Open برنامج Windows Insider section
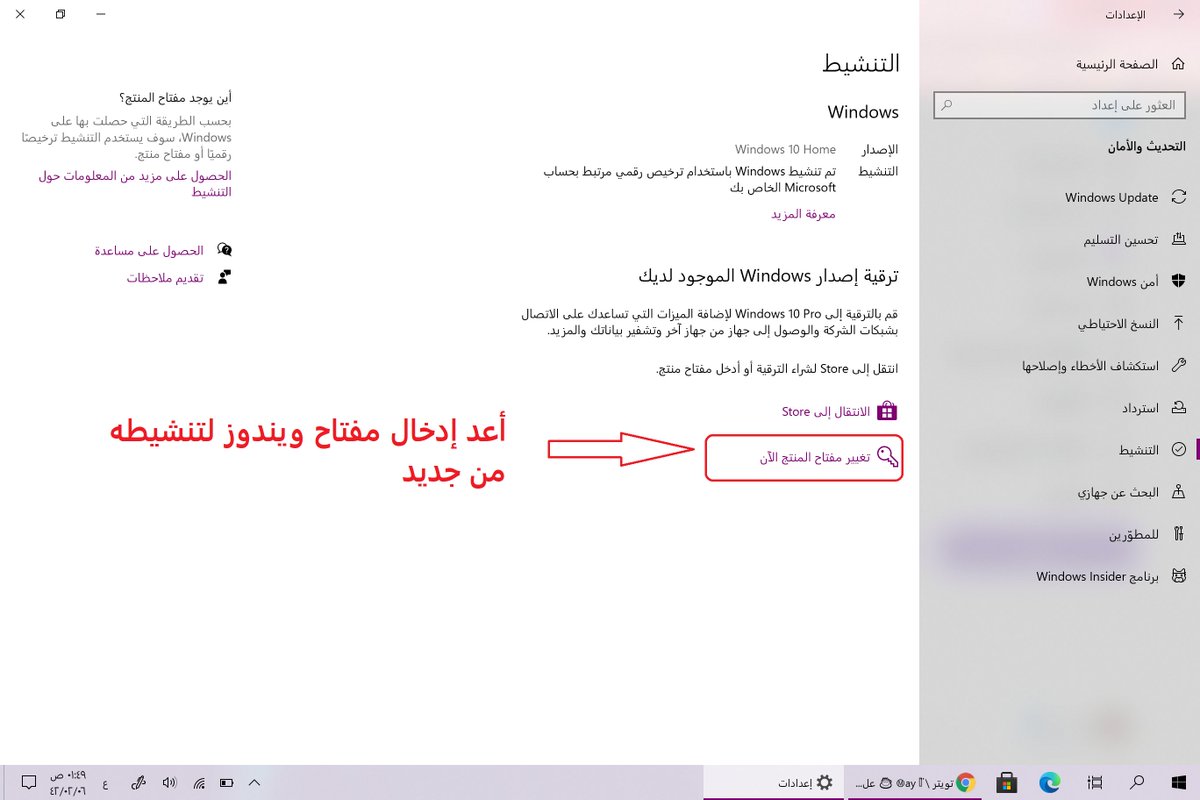1200x800 pixels. (x=1111, y=577)
